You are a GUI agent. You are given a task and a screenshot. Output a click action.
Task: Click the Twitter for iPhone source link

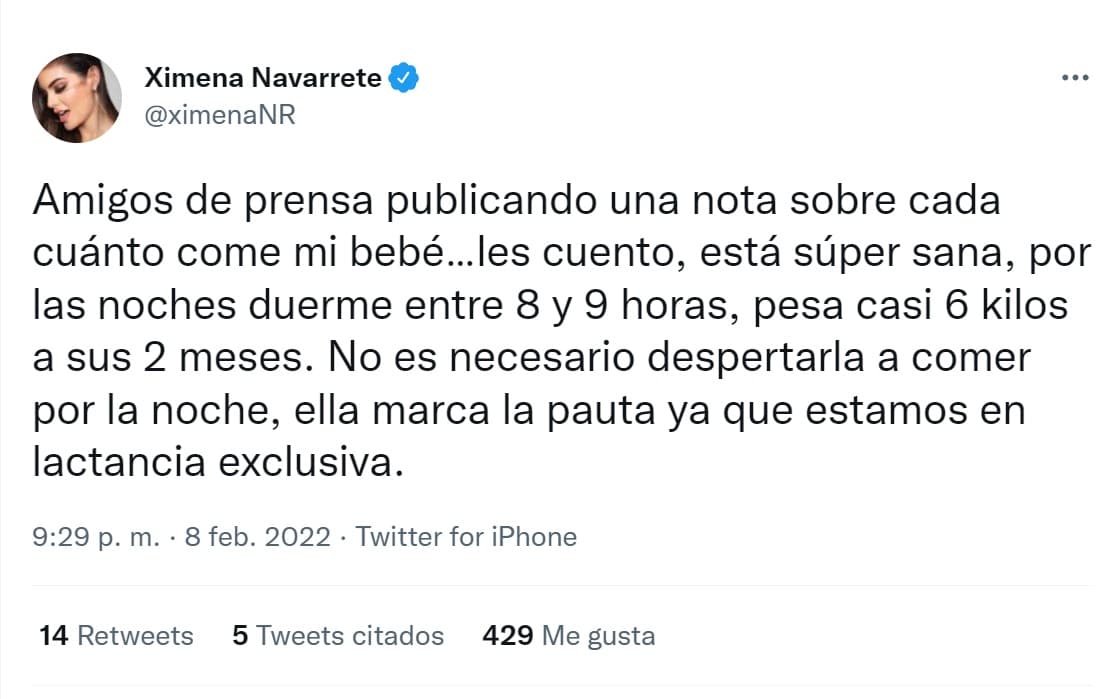point(466,537)
